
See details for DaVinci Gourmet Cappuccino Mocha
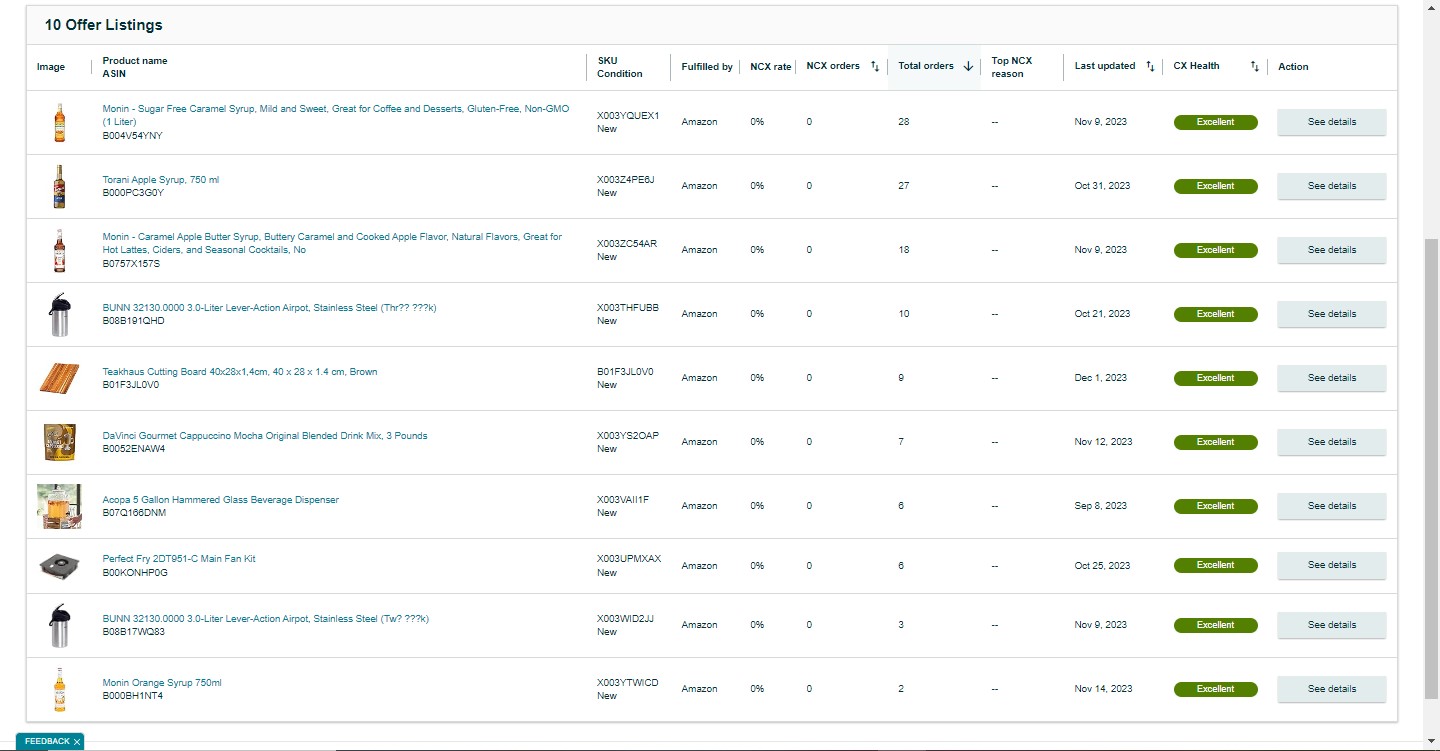point(1332,442)
